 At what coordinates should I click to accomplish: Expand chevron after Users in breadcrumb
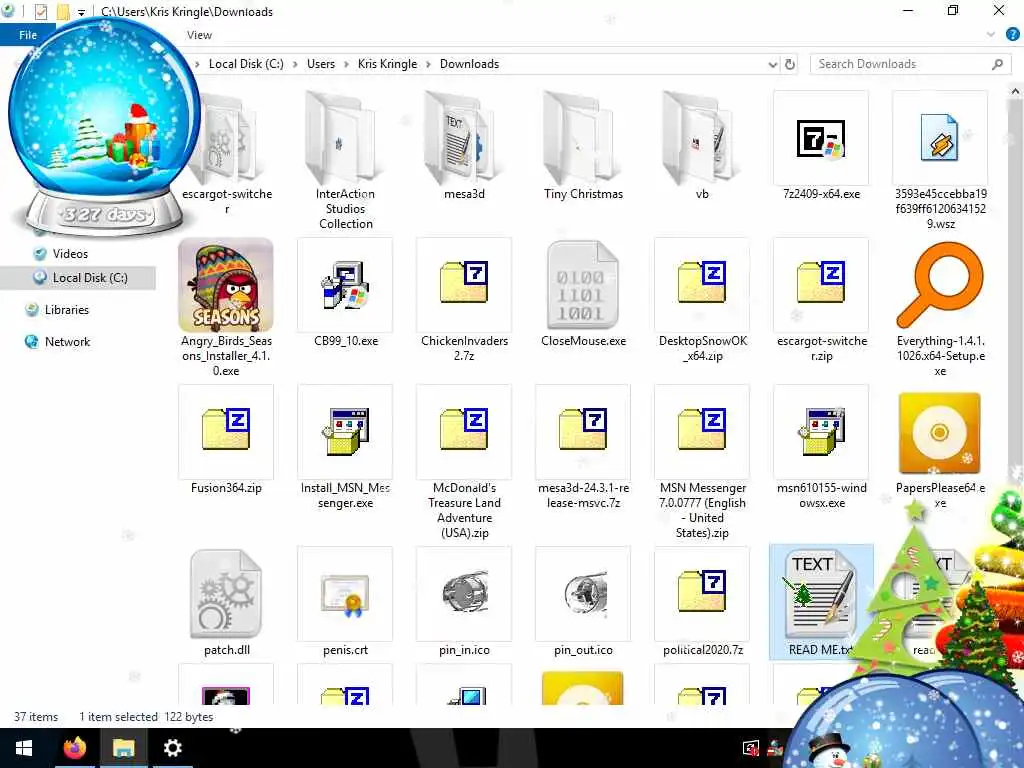[345, 65]
